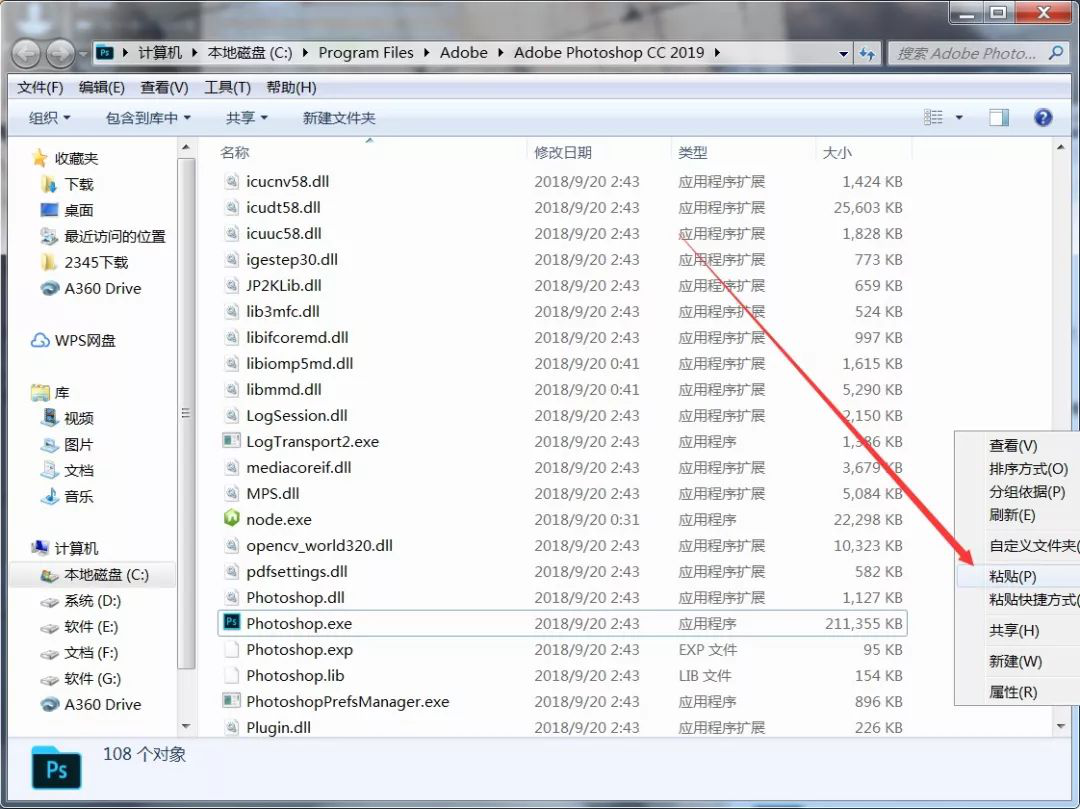
Task: Click the 下载 folder icon
Action: point(49,184)
